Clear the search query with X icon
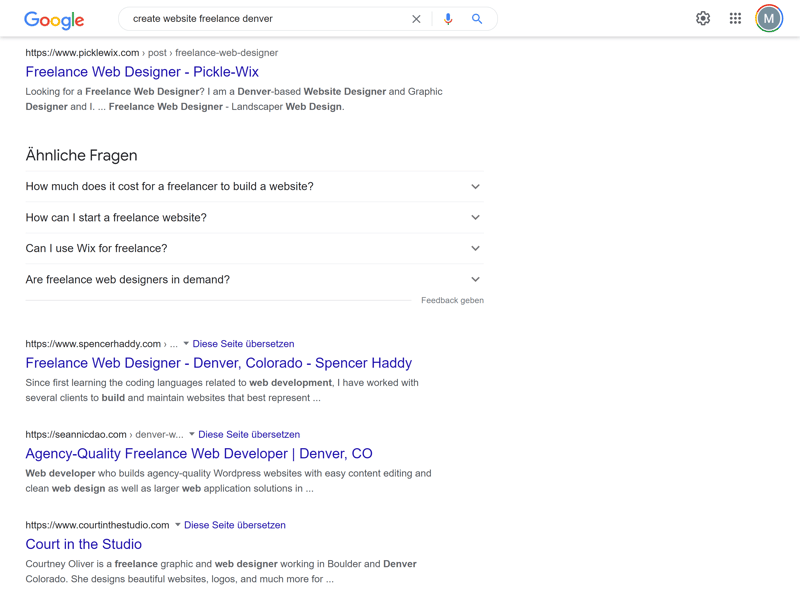The height and width of the screenshot is (600, 800). point(416,19)
